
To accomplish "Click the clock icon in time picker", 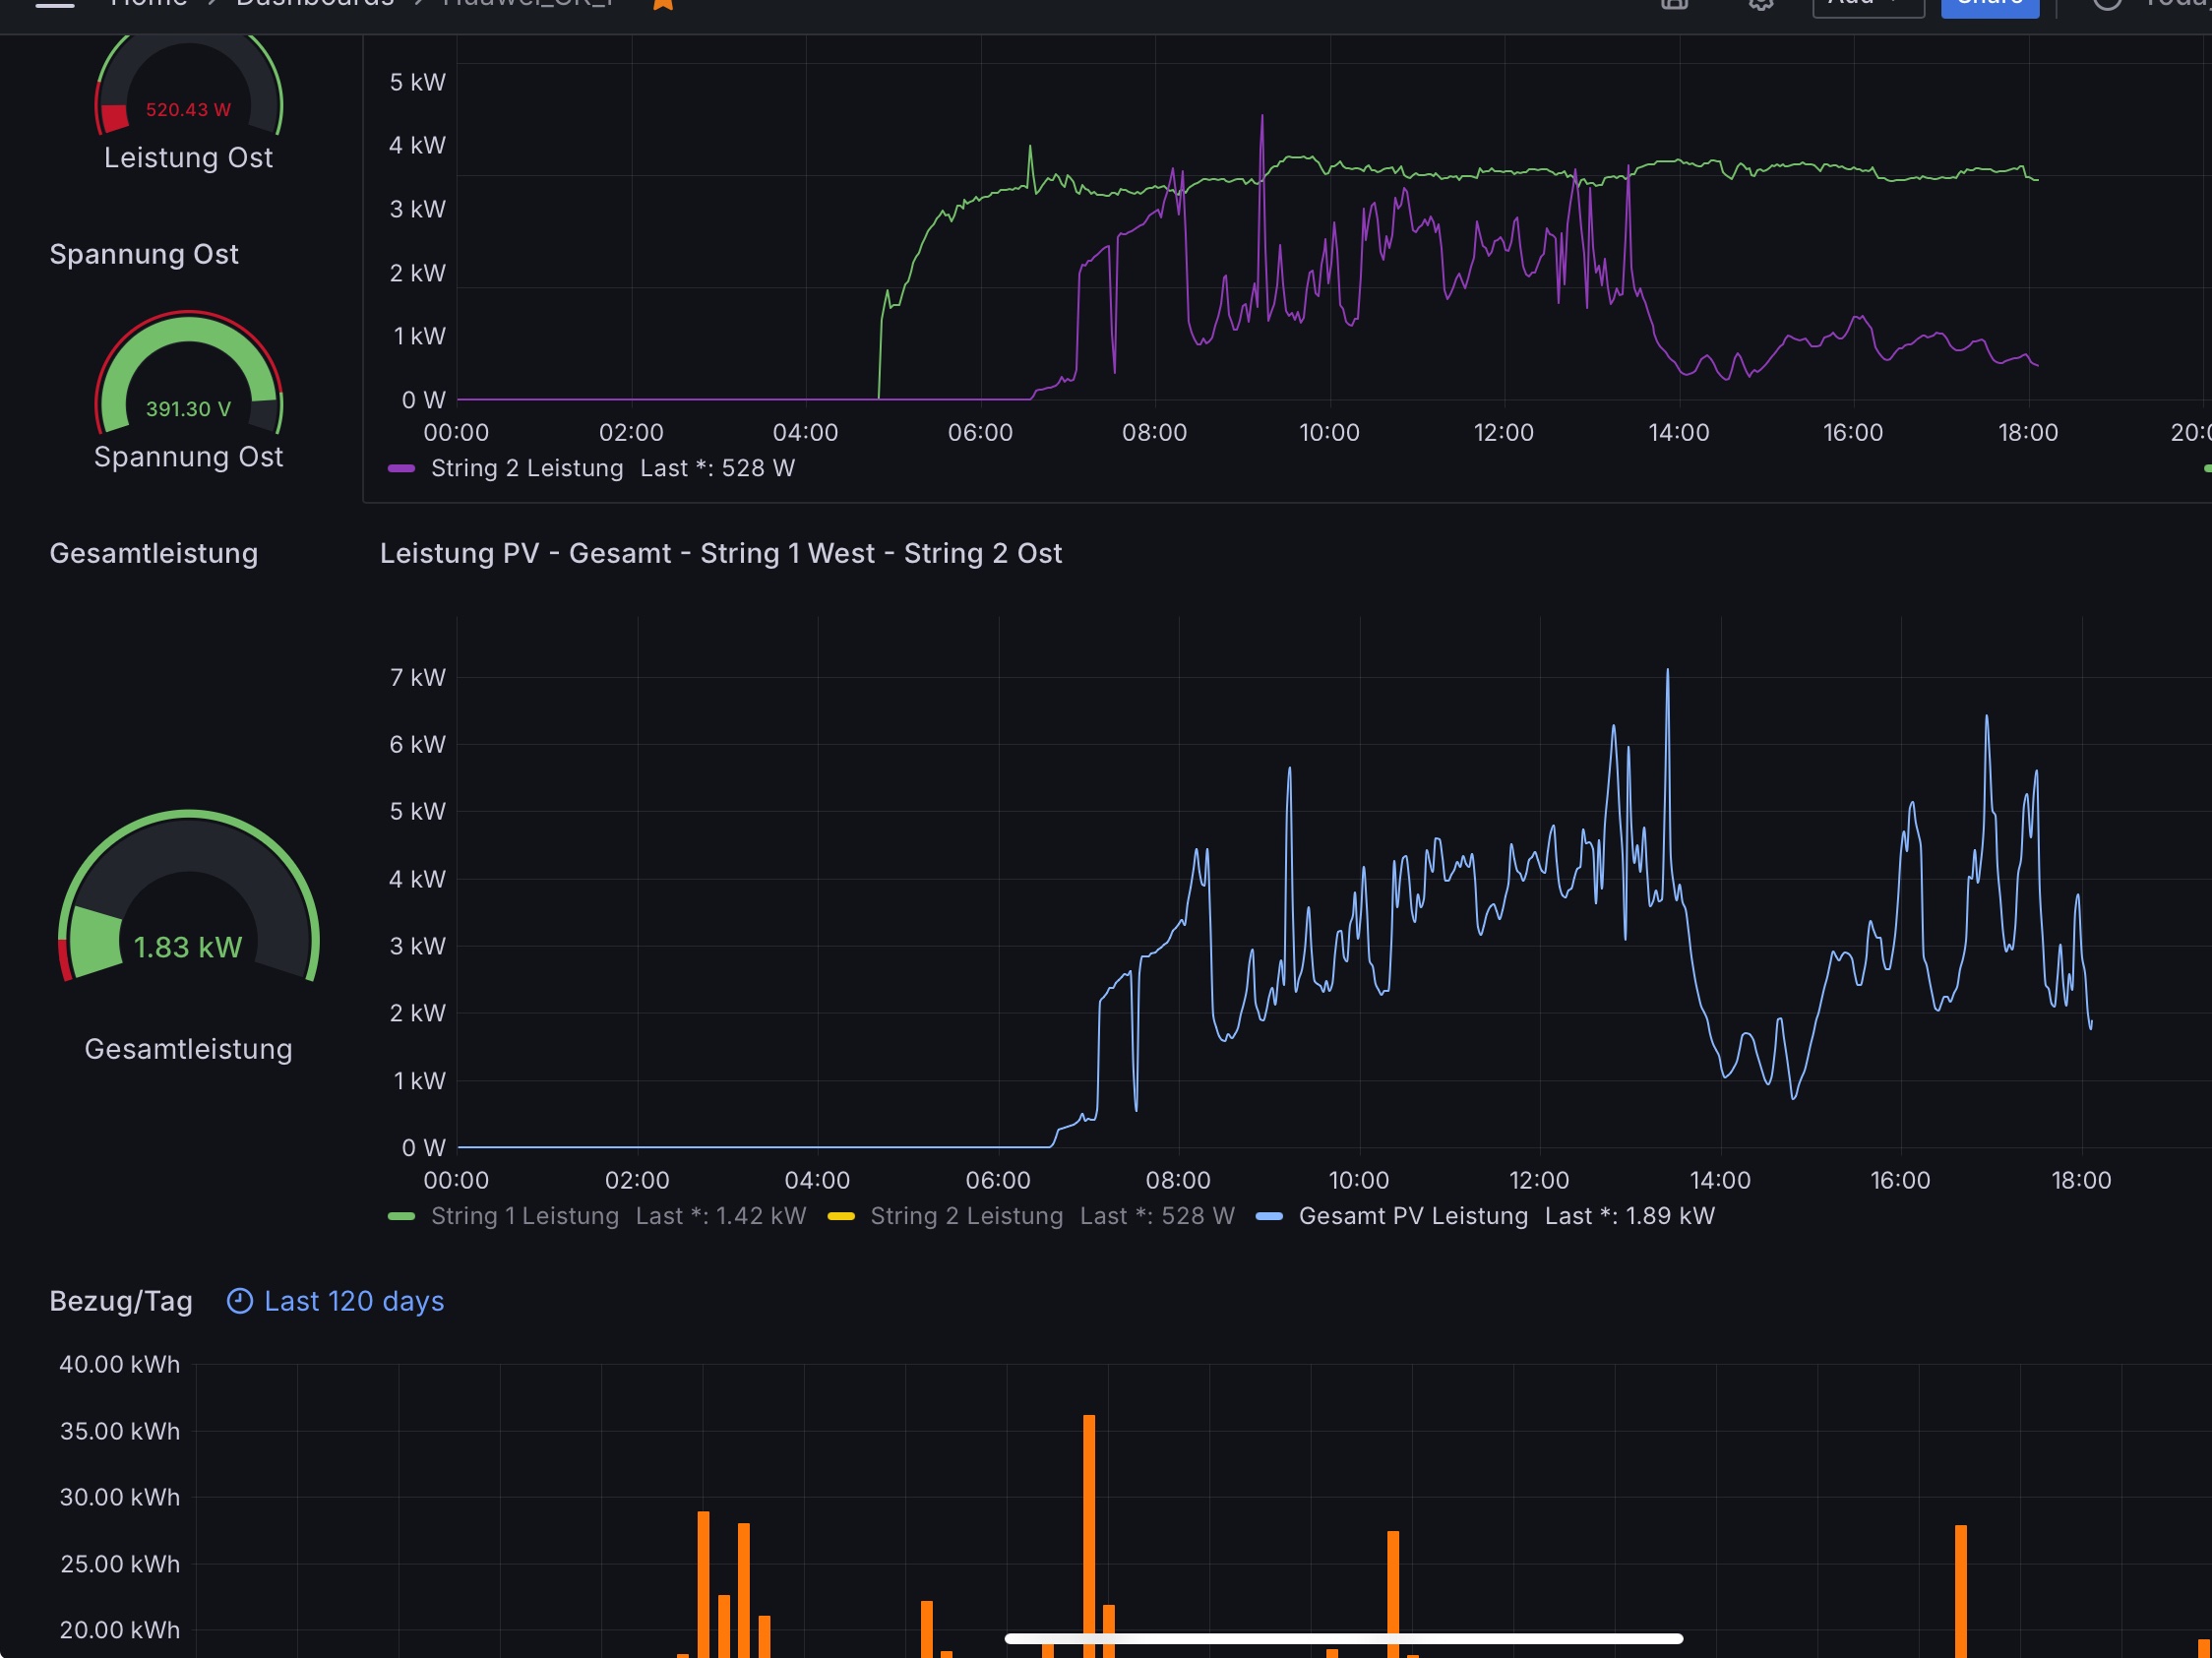I will click(x=2106, y=4).
